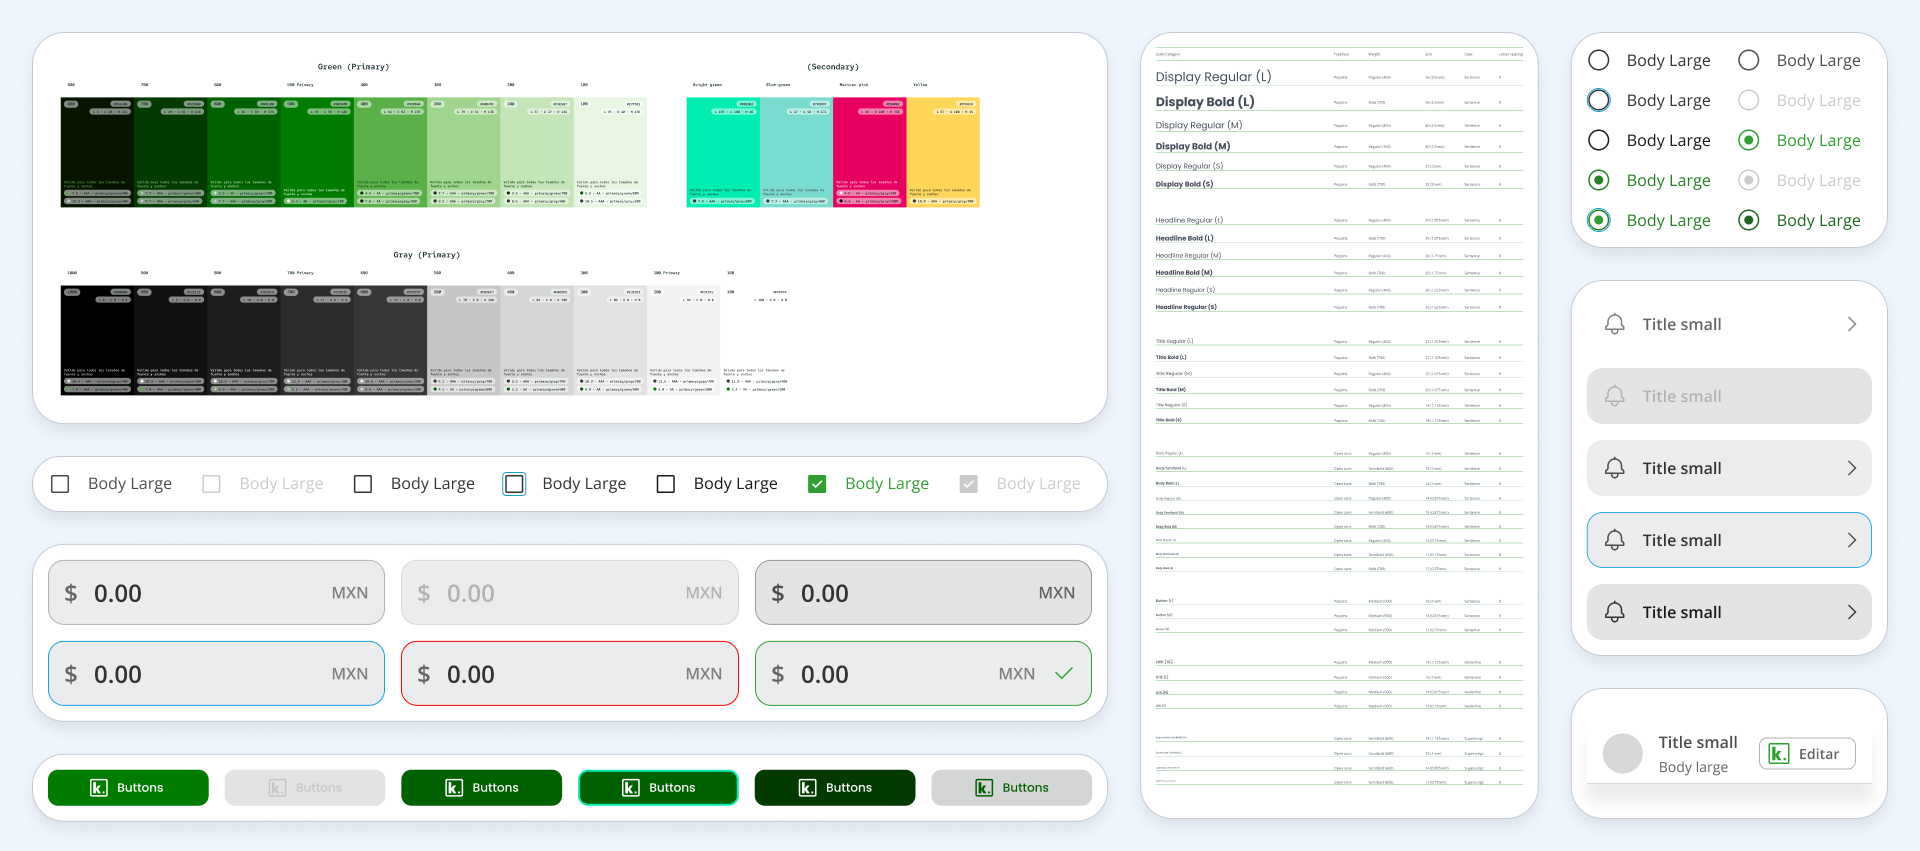Click the bell icon in the blue-outlined list item
This screenshot has height=851, width=1920.
(1614, 540)
